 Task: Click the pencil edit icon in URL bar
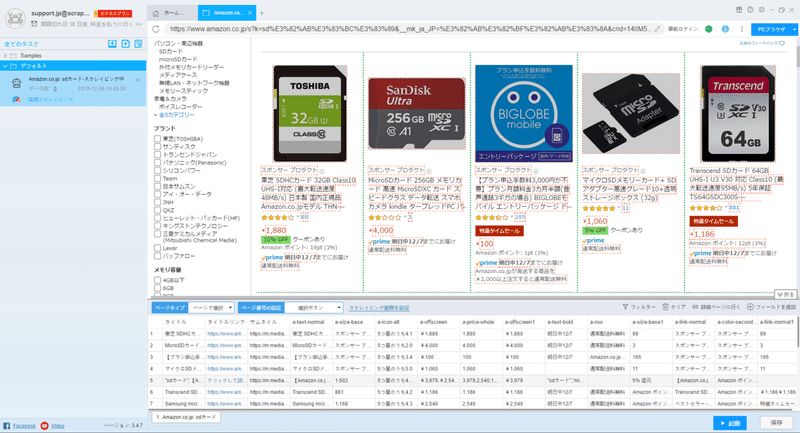[657, 29]
